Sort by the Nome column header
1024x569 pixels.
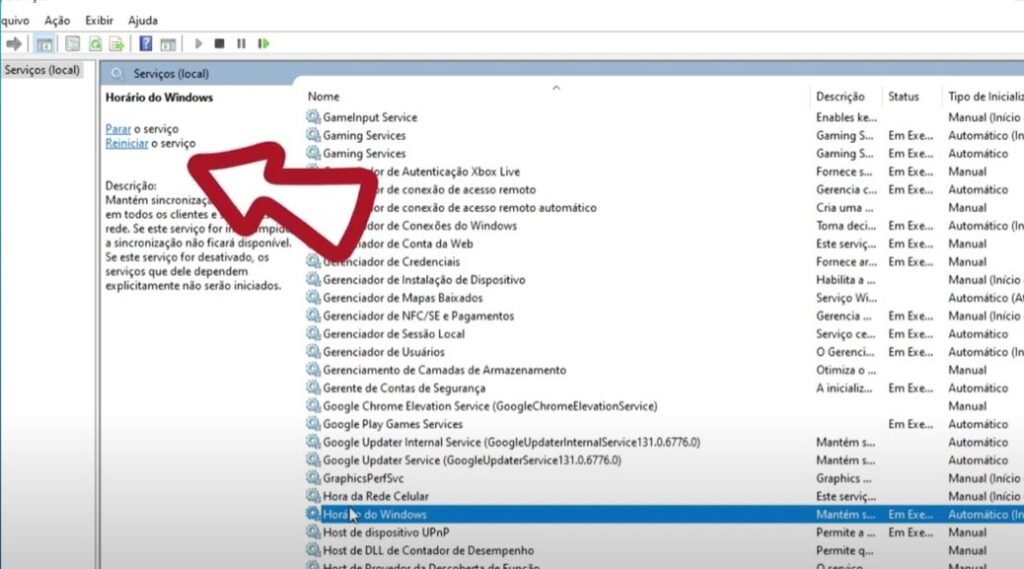[x=324, y=97]
